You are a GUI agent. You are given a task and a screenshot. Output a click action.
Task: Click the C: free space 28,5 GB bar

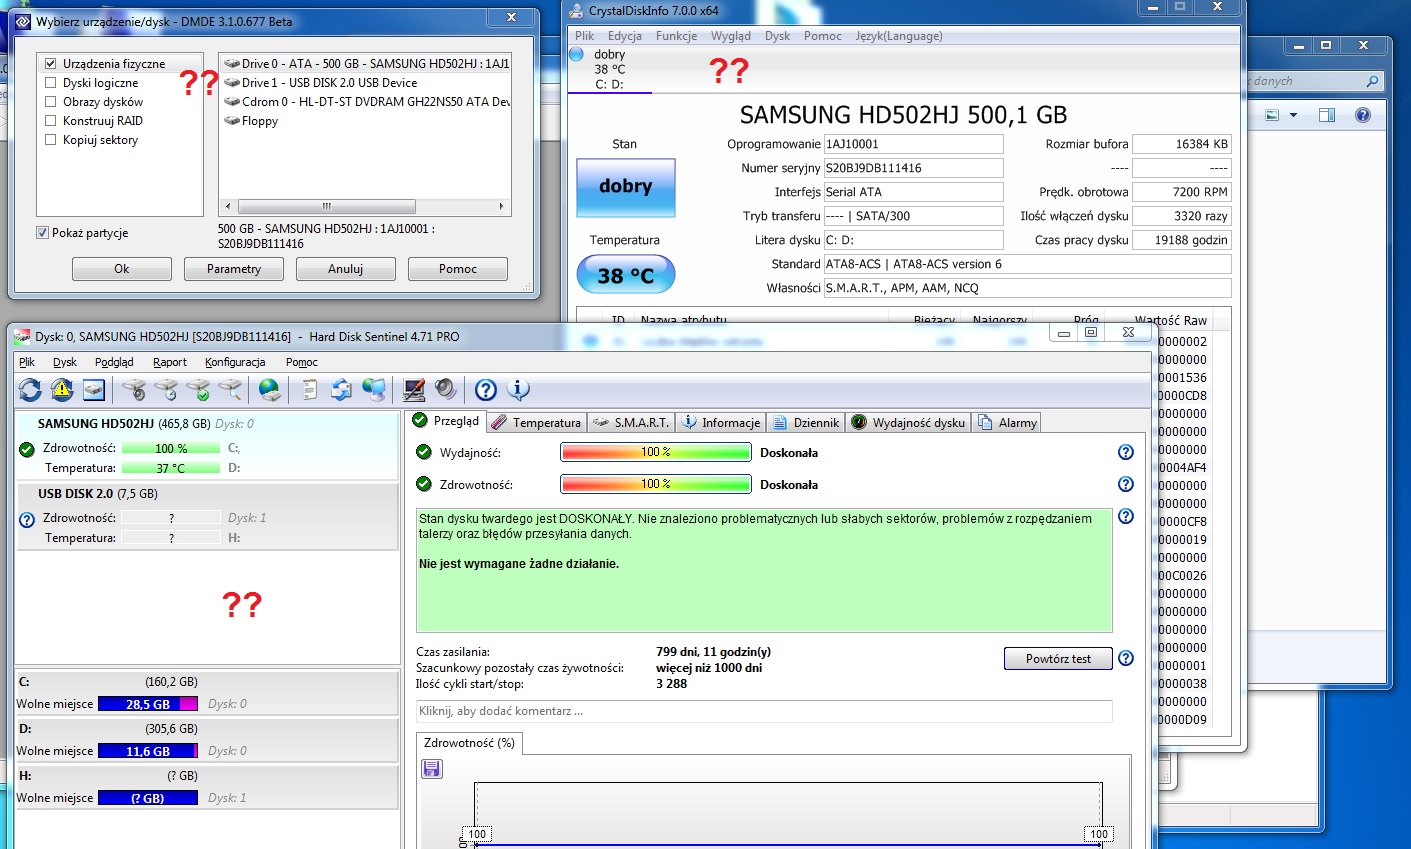148,704
